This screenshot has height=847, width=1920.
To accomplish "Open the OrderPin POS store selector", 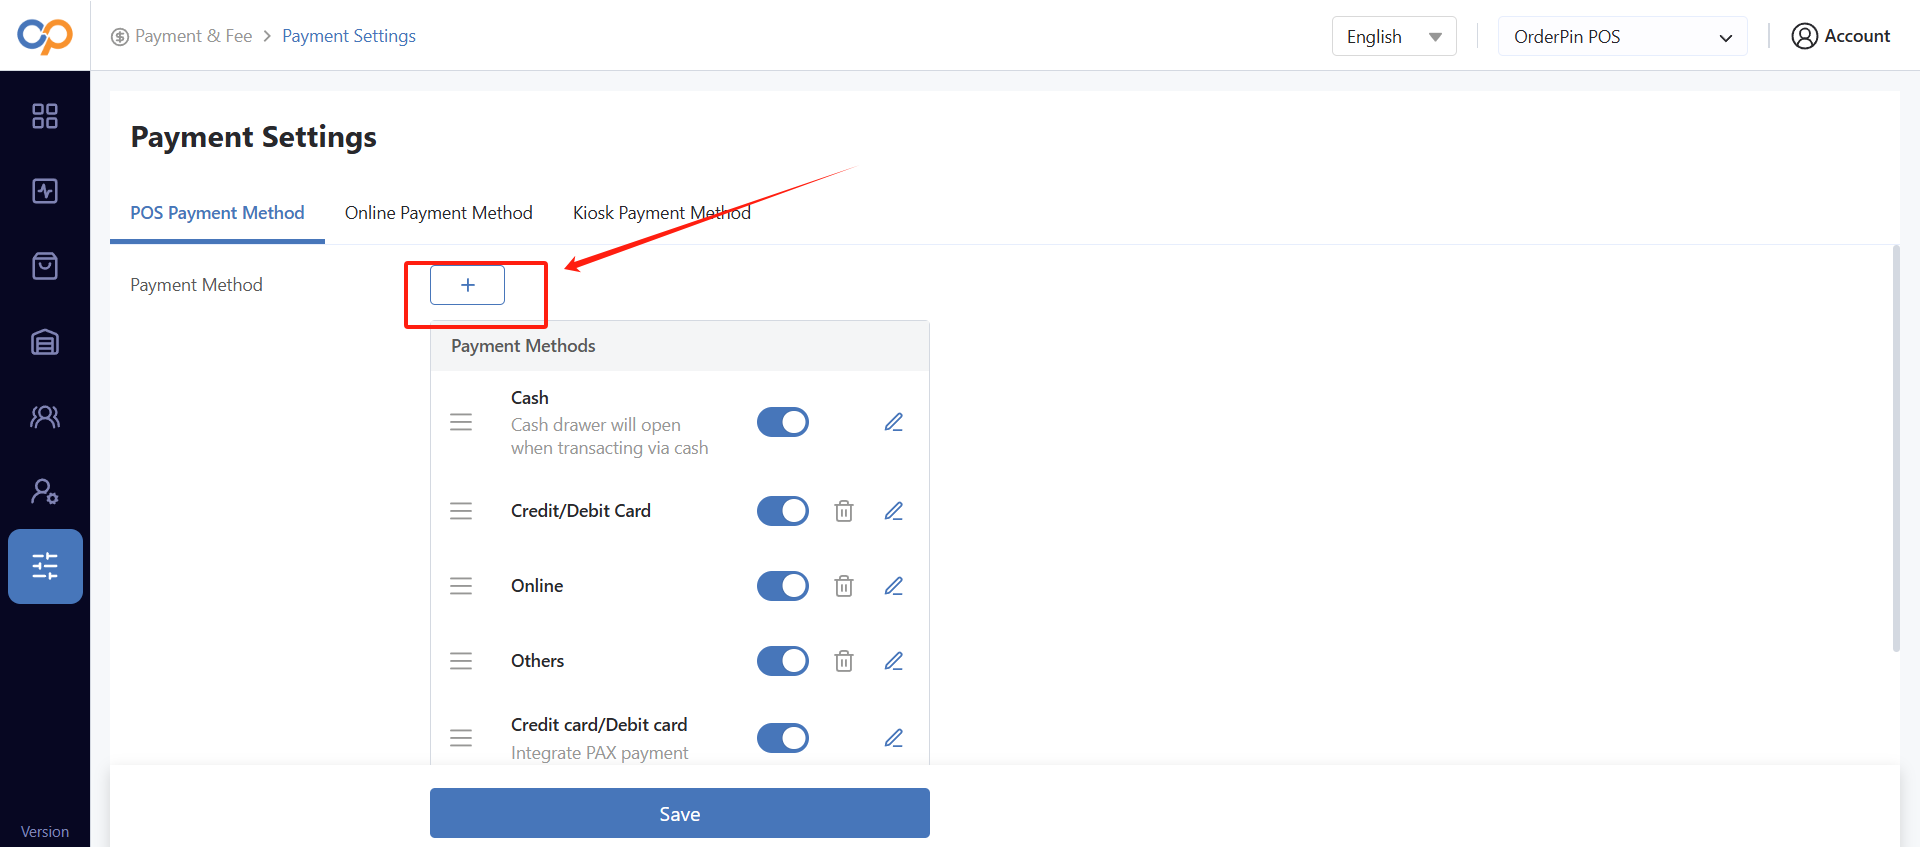I will point(1622,37).
